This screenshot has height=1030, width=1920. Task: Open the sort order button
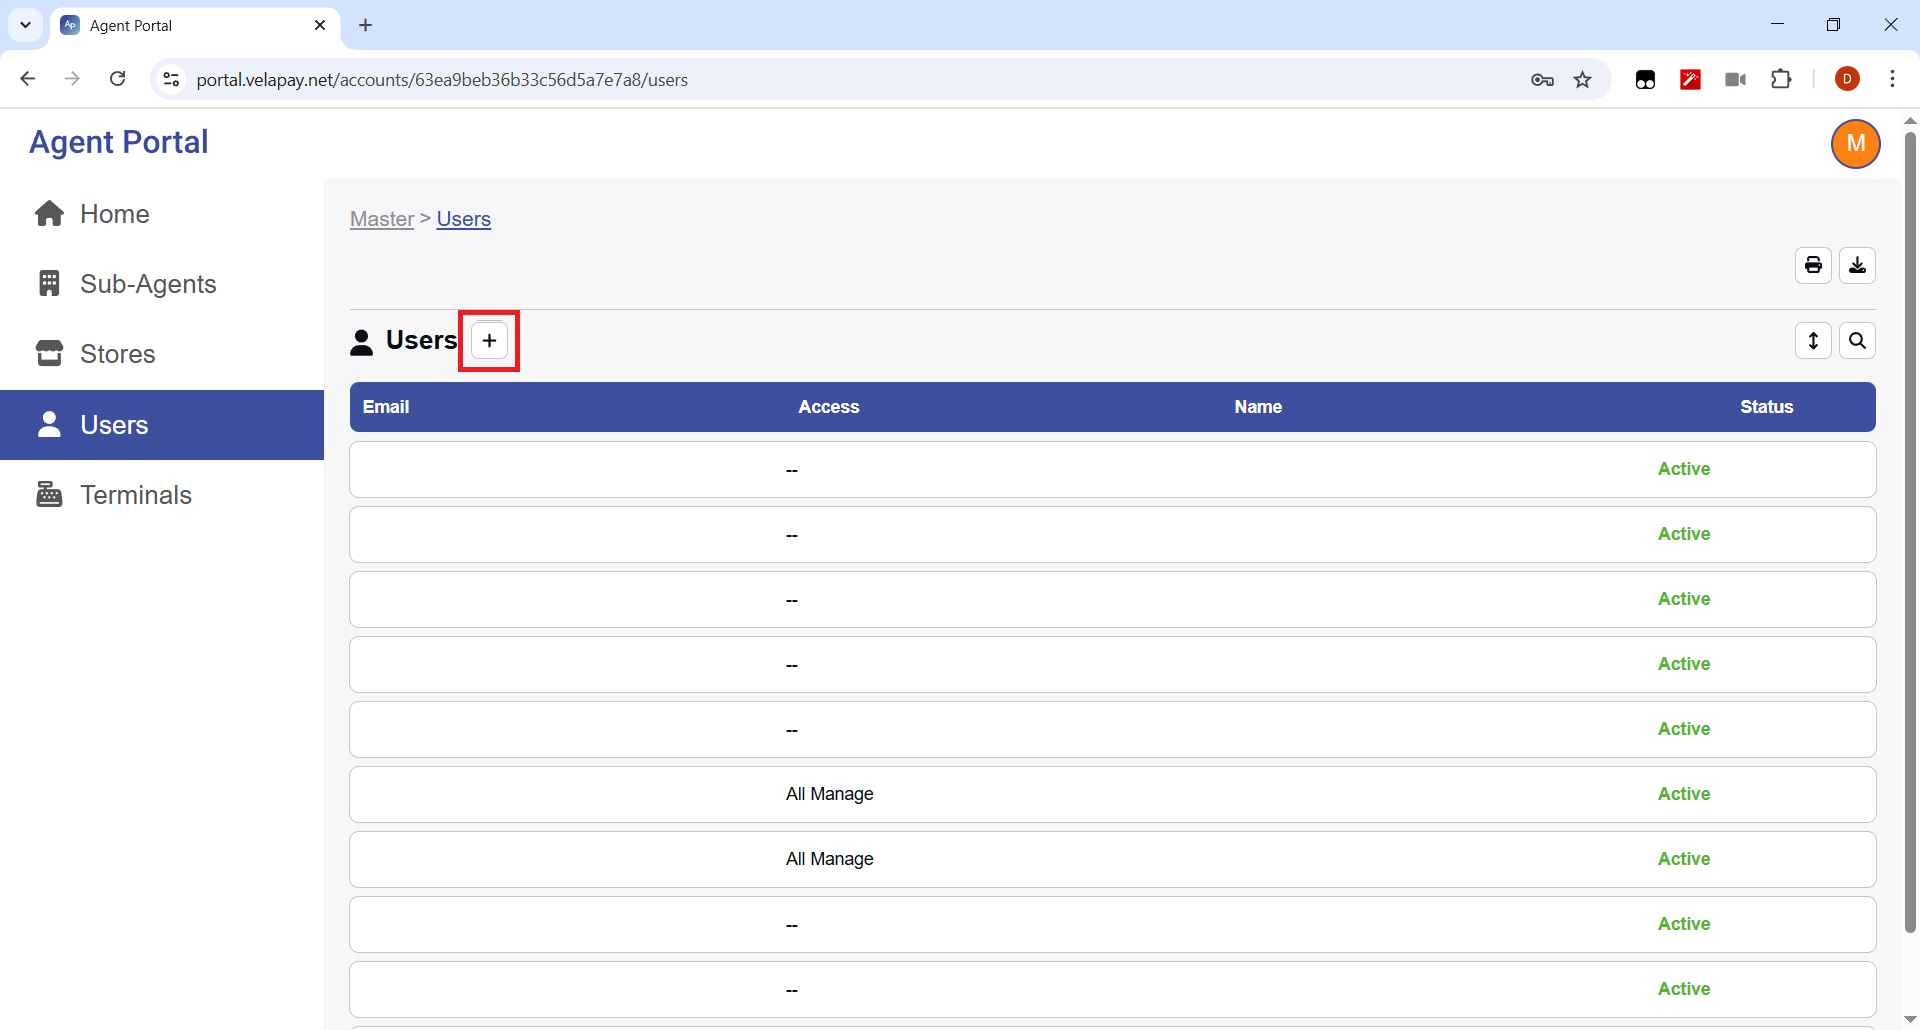point(1813,341)
